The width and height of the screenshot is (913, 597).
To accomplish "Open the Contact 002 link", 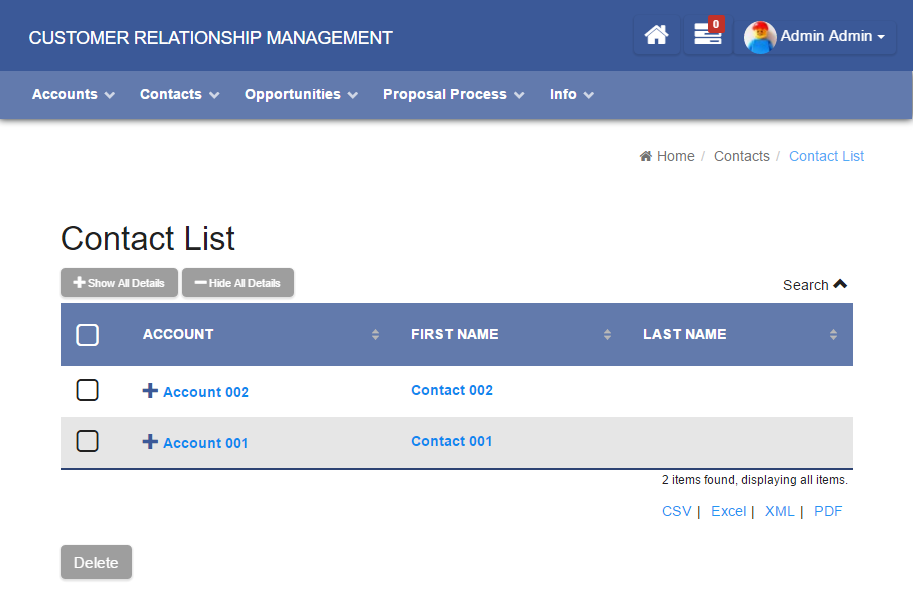I will [452, 390].
